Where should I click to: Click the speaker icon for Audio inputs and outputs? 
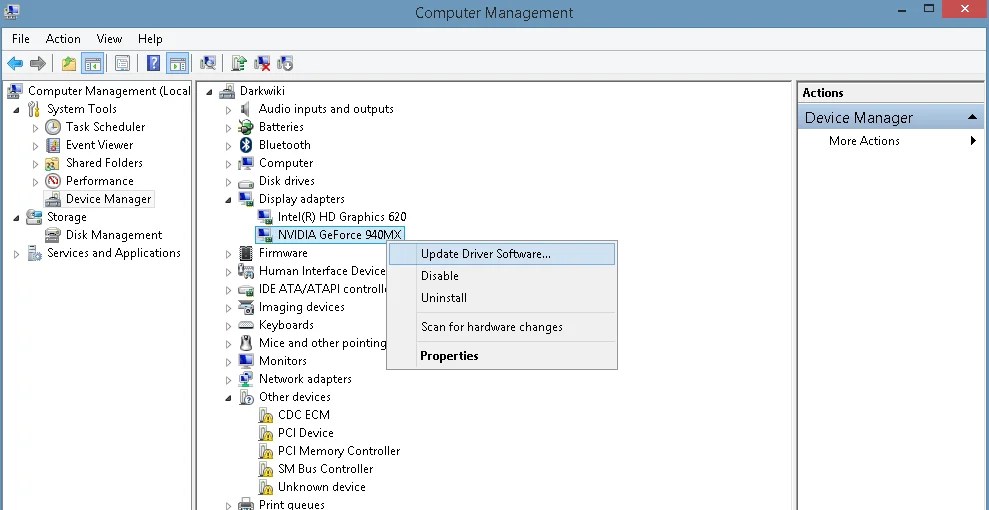point(246,109)
